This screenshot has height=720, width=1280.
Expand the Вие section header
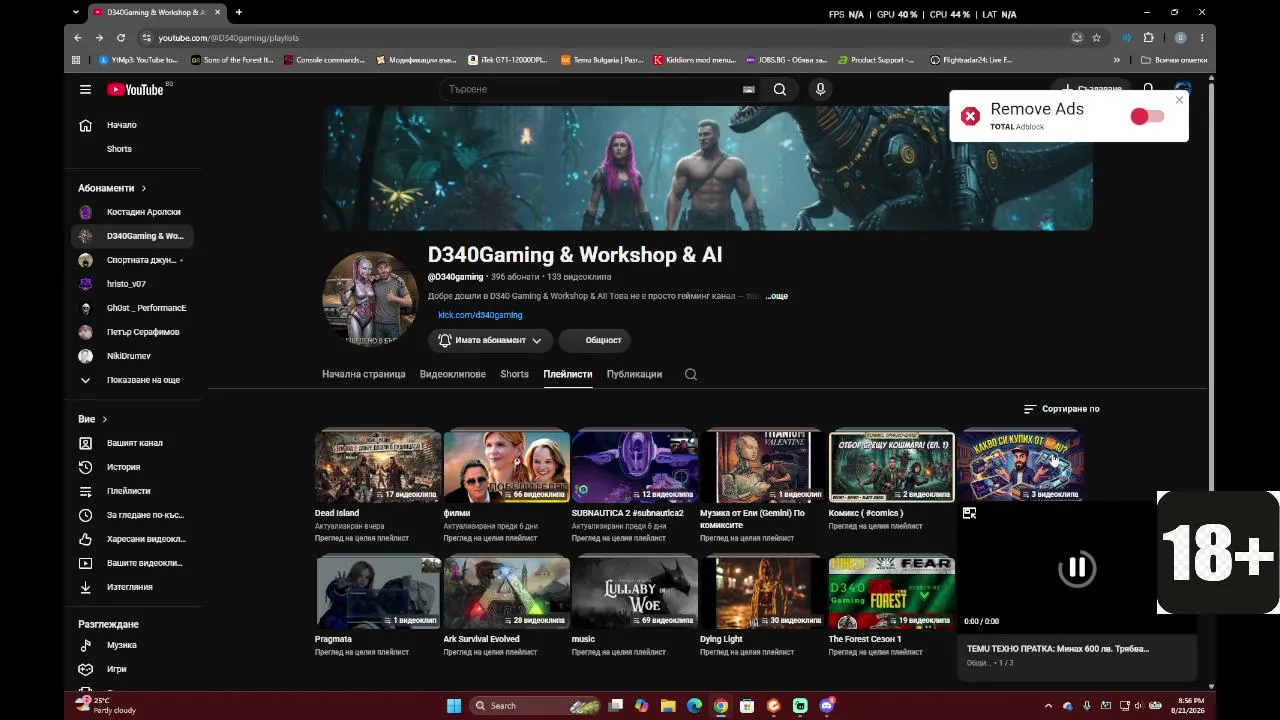(x=93, y=419)
